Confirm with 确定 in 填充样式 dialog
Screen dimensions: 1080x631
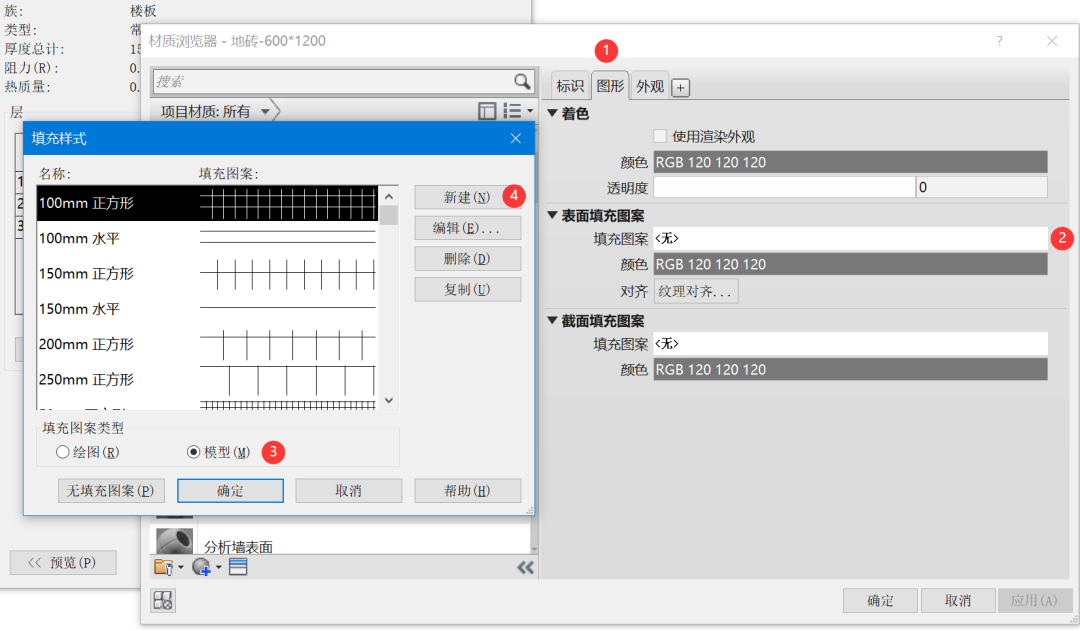point(230,491)
